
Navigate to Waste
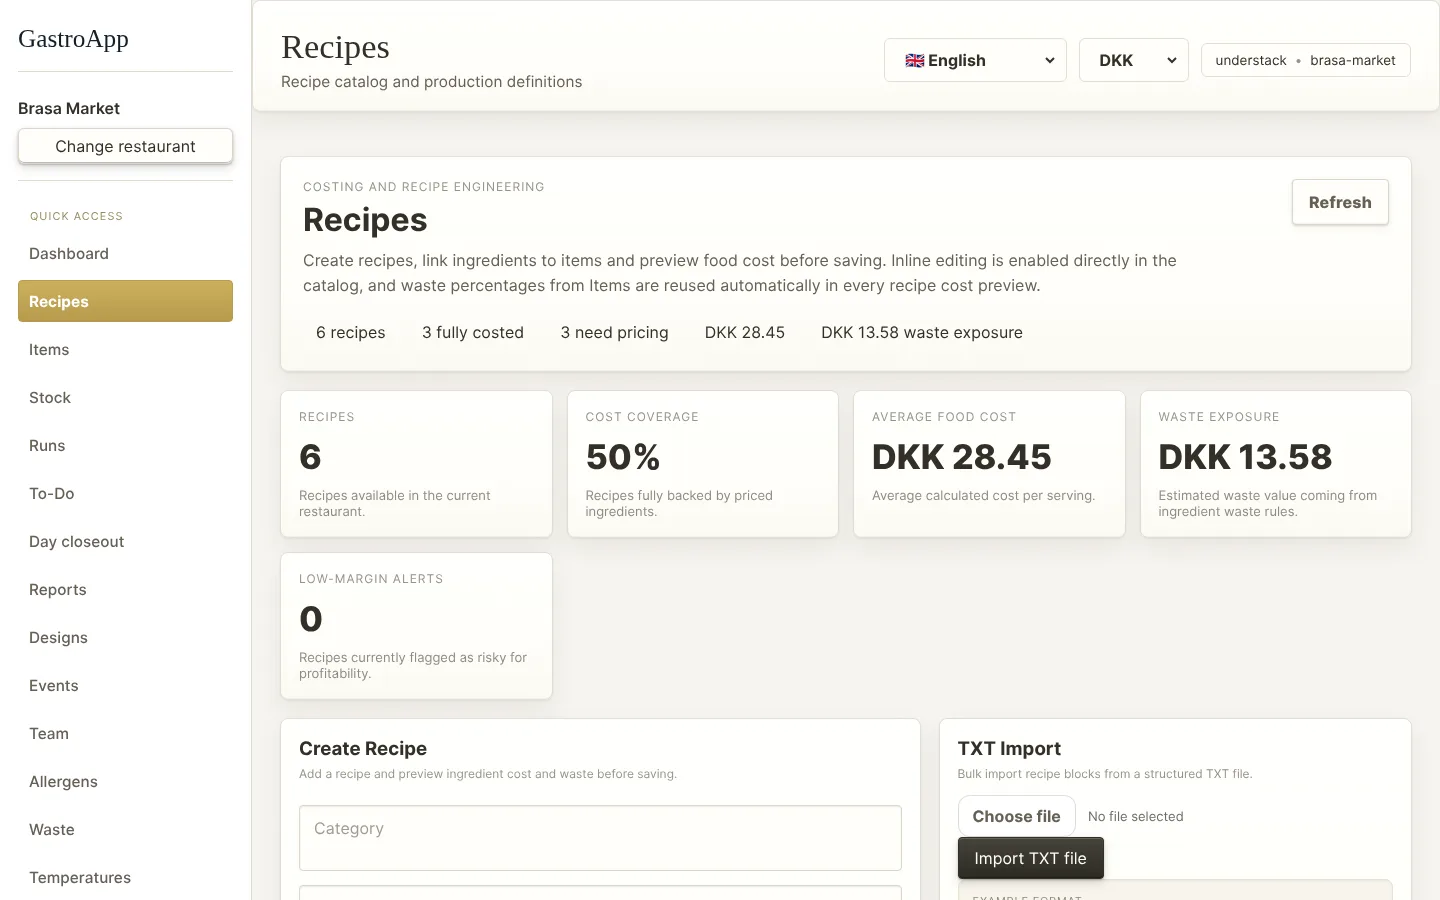click(125, 830)
